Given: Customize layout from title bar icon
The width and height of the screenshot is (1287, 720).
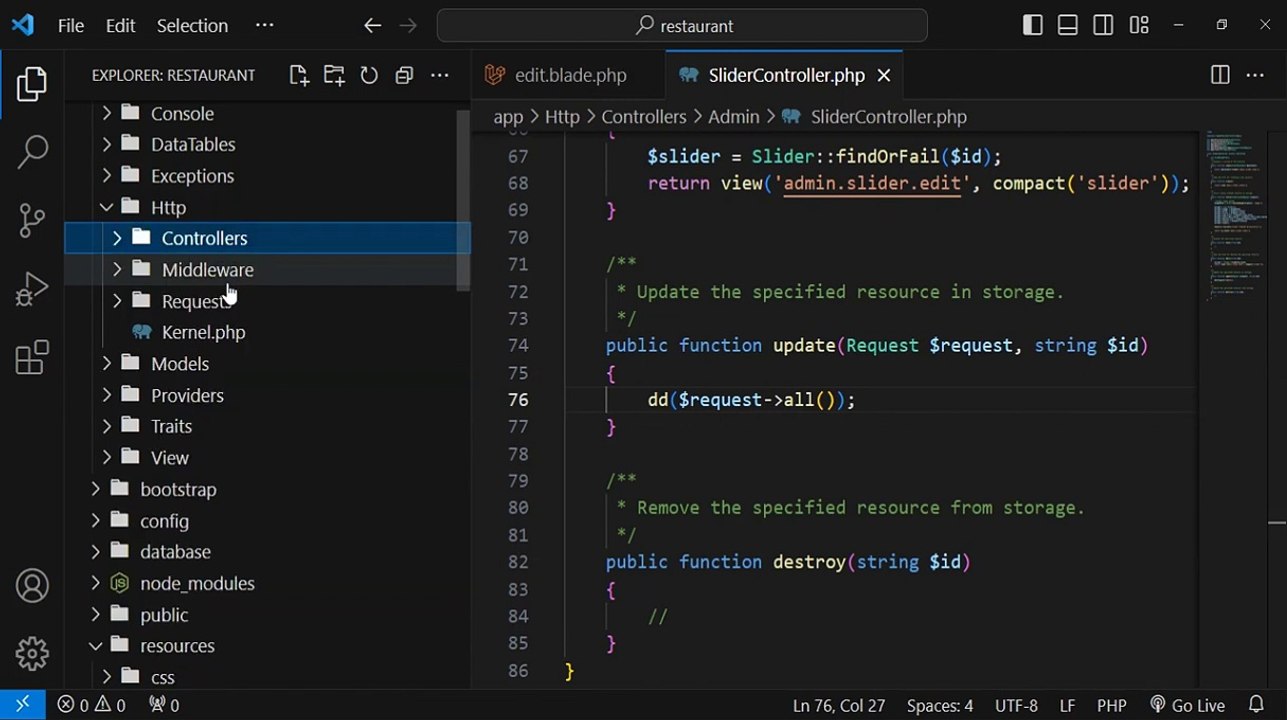Looking at the screenshot, I should (1139, 26).
